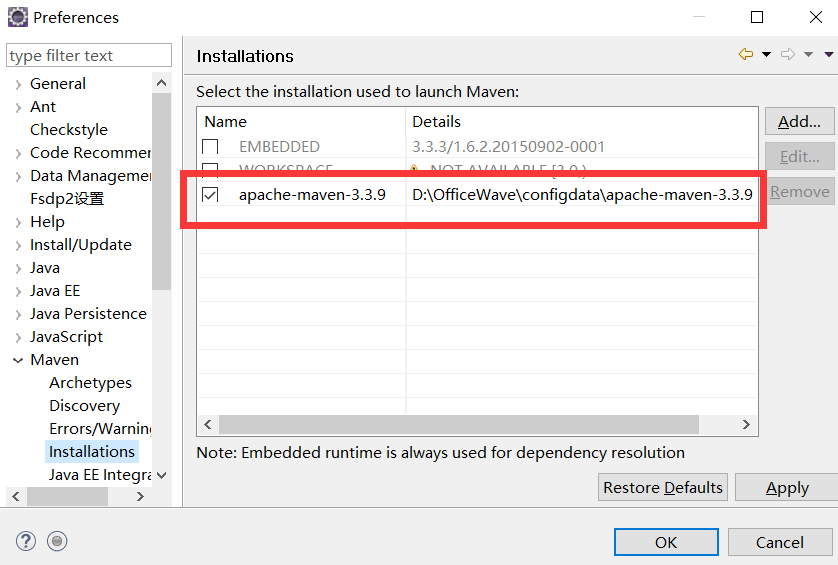Click the Apply button
Screen dimensions: 838x565
[787, 487]
